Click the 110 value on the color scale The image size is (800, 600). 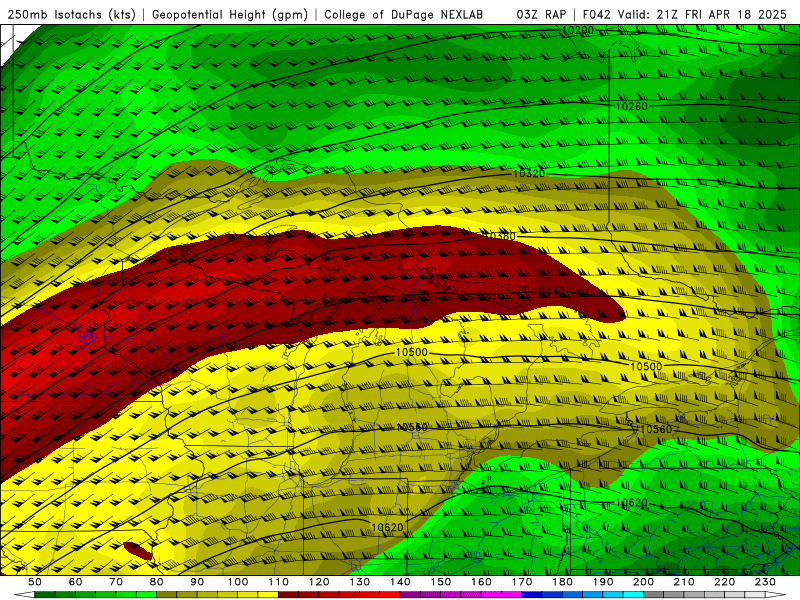[279, 582]
